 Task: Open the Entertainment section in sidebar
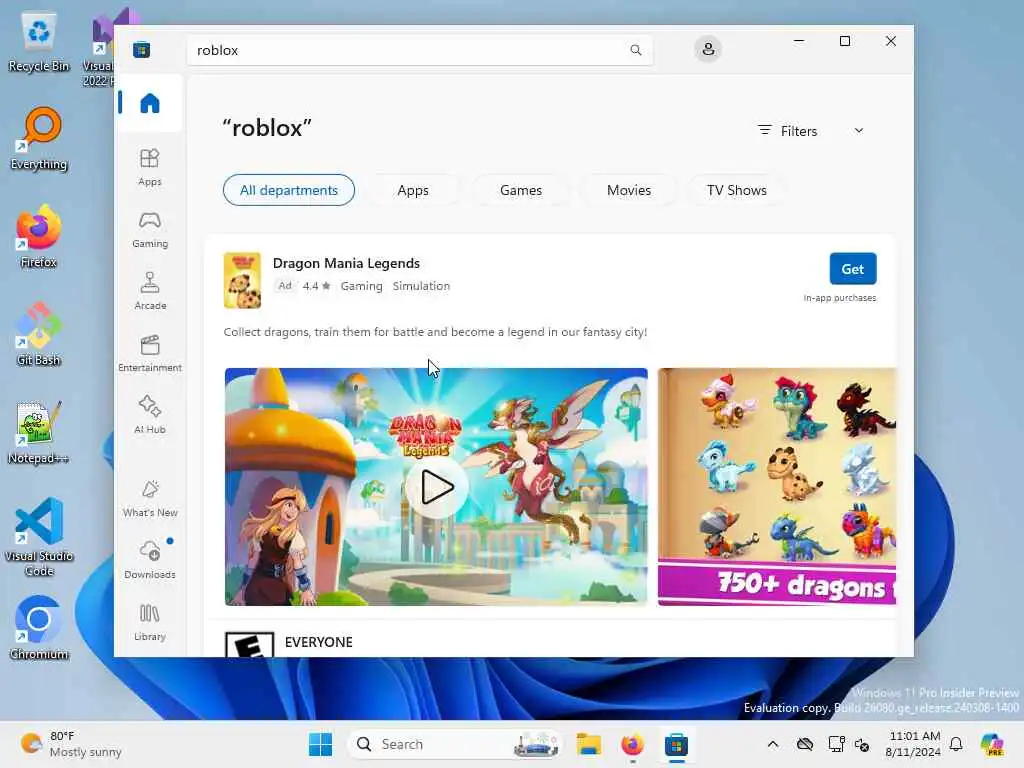(150, 353)
